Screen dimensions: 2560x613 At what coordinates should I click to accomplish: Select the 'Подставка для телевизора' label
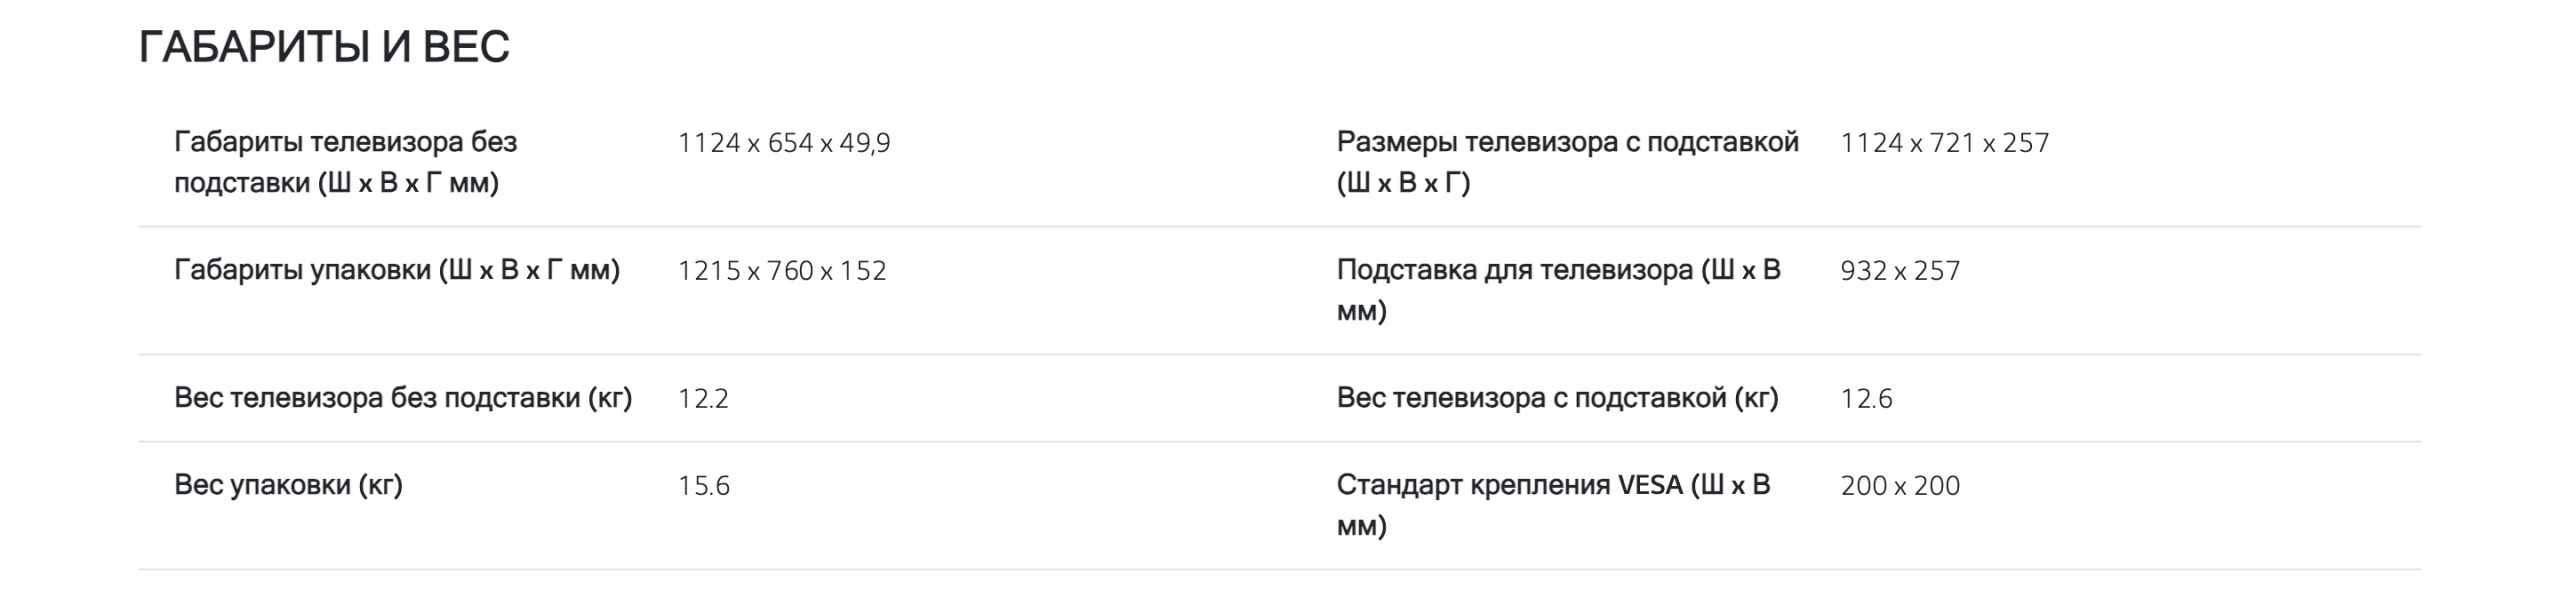tap(1558, 291)
